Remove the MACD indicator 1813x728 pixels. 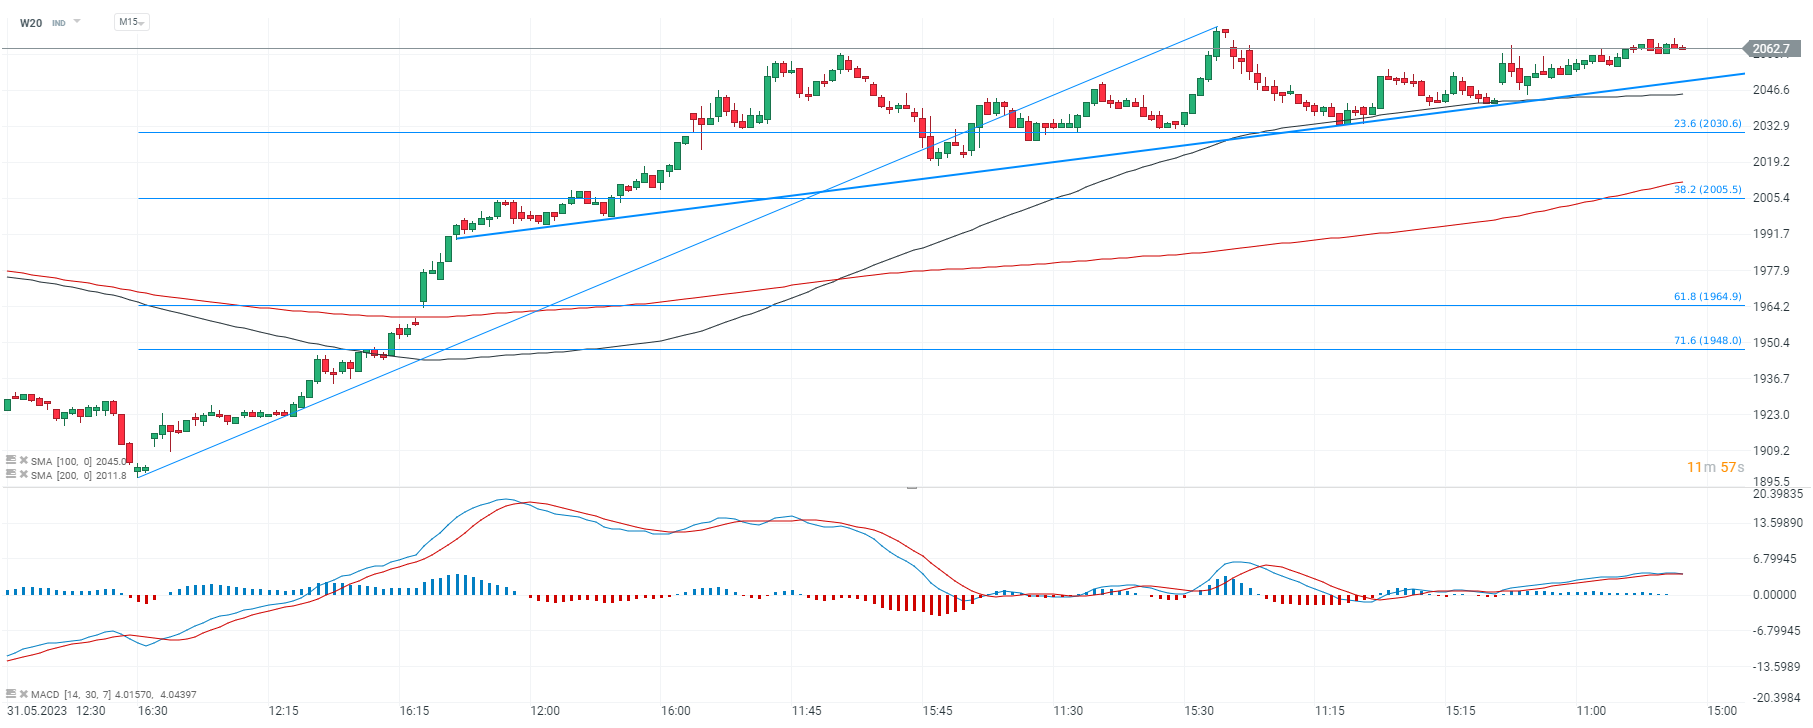[x=23, y=693]
